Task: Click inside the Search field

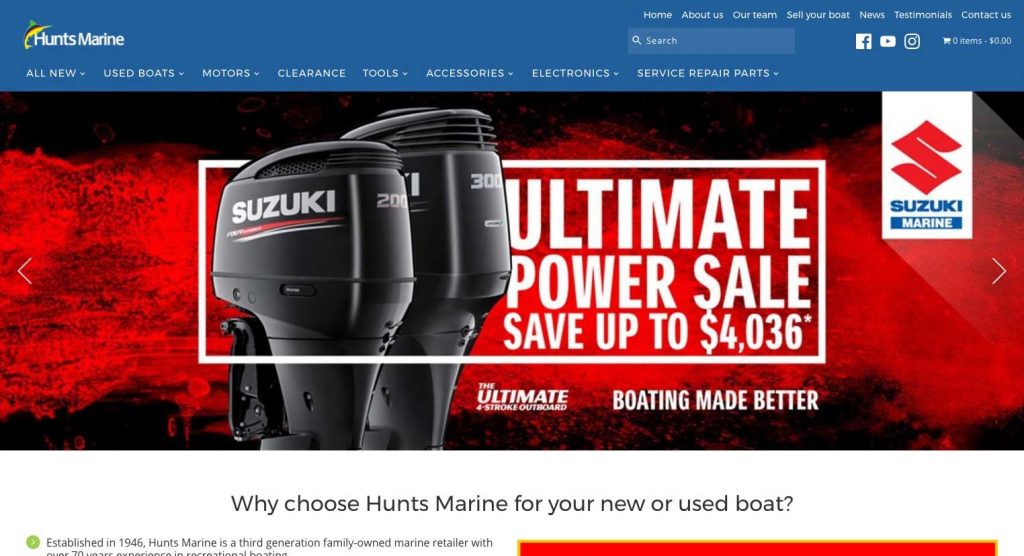Action: click(711, 41)
